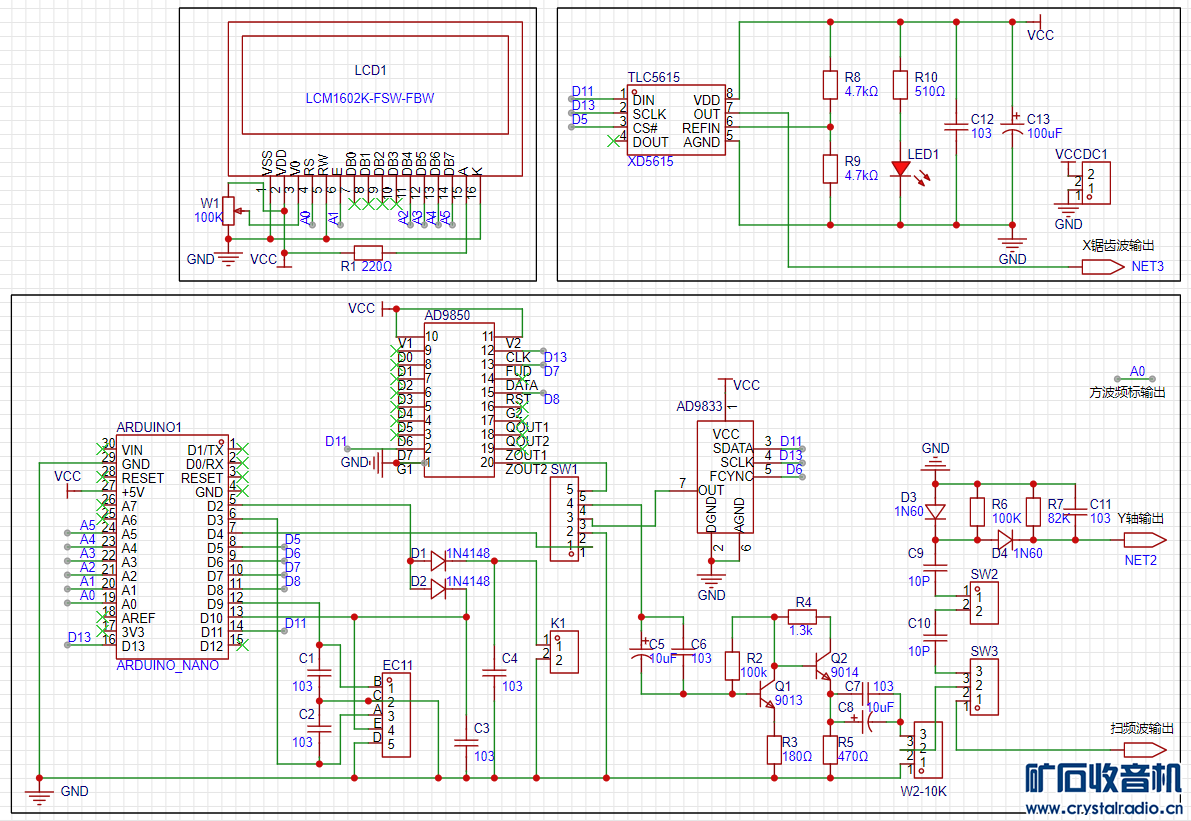Select the Q2 9014 transistor symbol
The width and height of the screenshot is (1191, 821).
click(823, 667)
